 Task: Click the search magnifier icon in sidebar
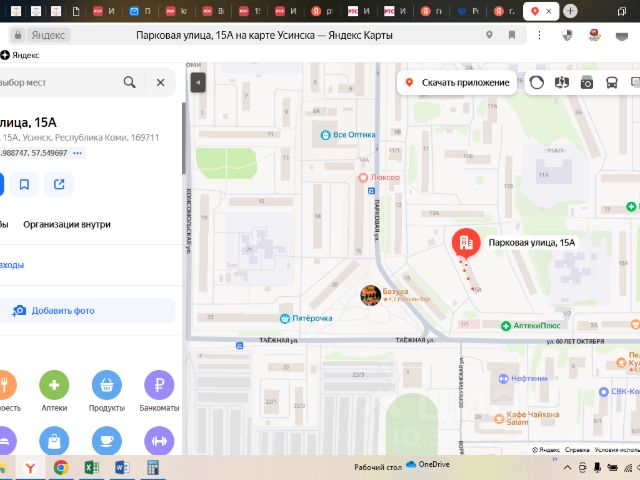pyautogui.click(x=129, y=82)
